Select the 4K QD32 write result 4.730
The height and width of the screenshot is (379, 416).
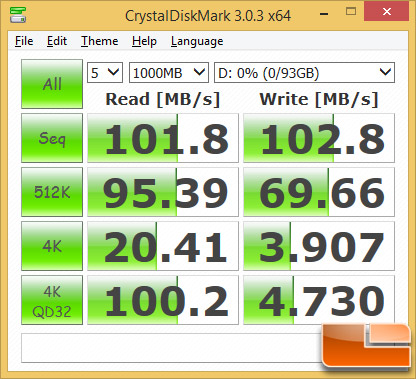(x=319, y=300)
